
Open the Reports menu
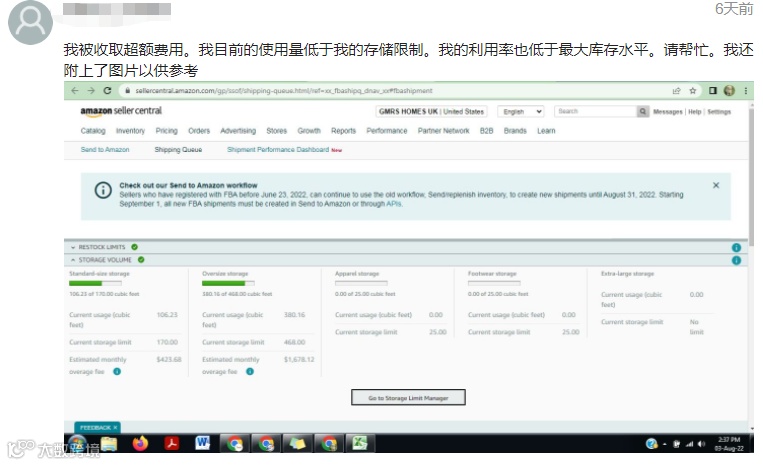click(x=344, y=131)
